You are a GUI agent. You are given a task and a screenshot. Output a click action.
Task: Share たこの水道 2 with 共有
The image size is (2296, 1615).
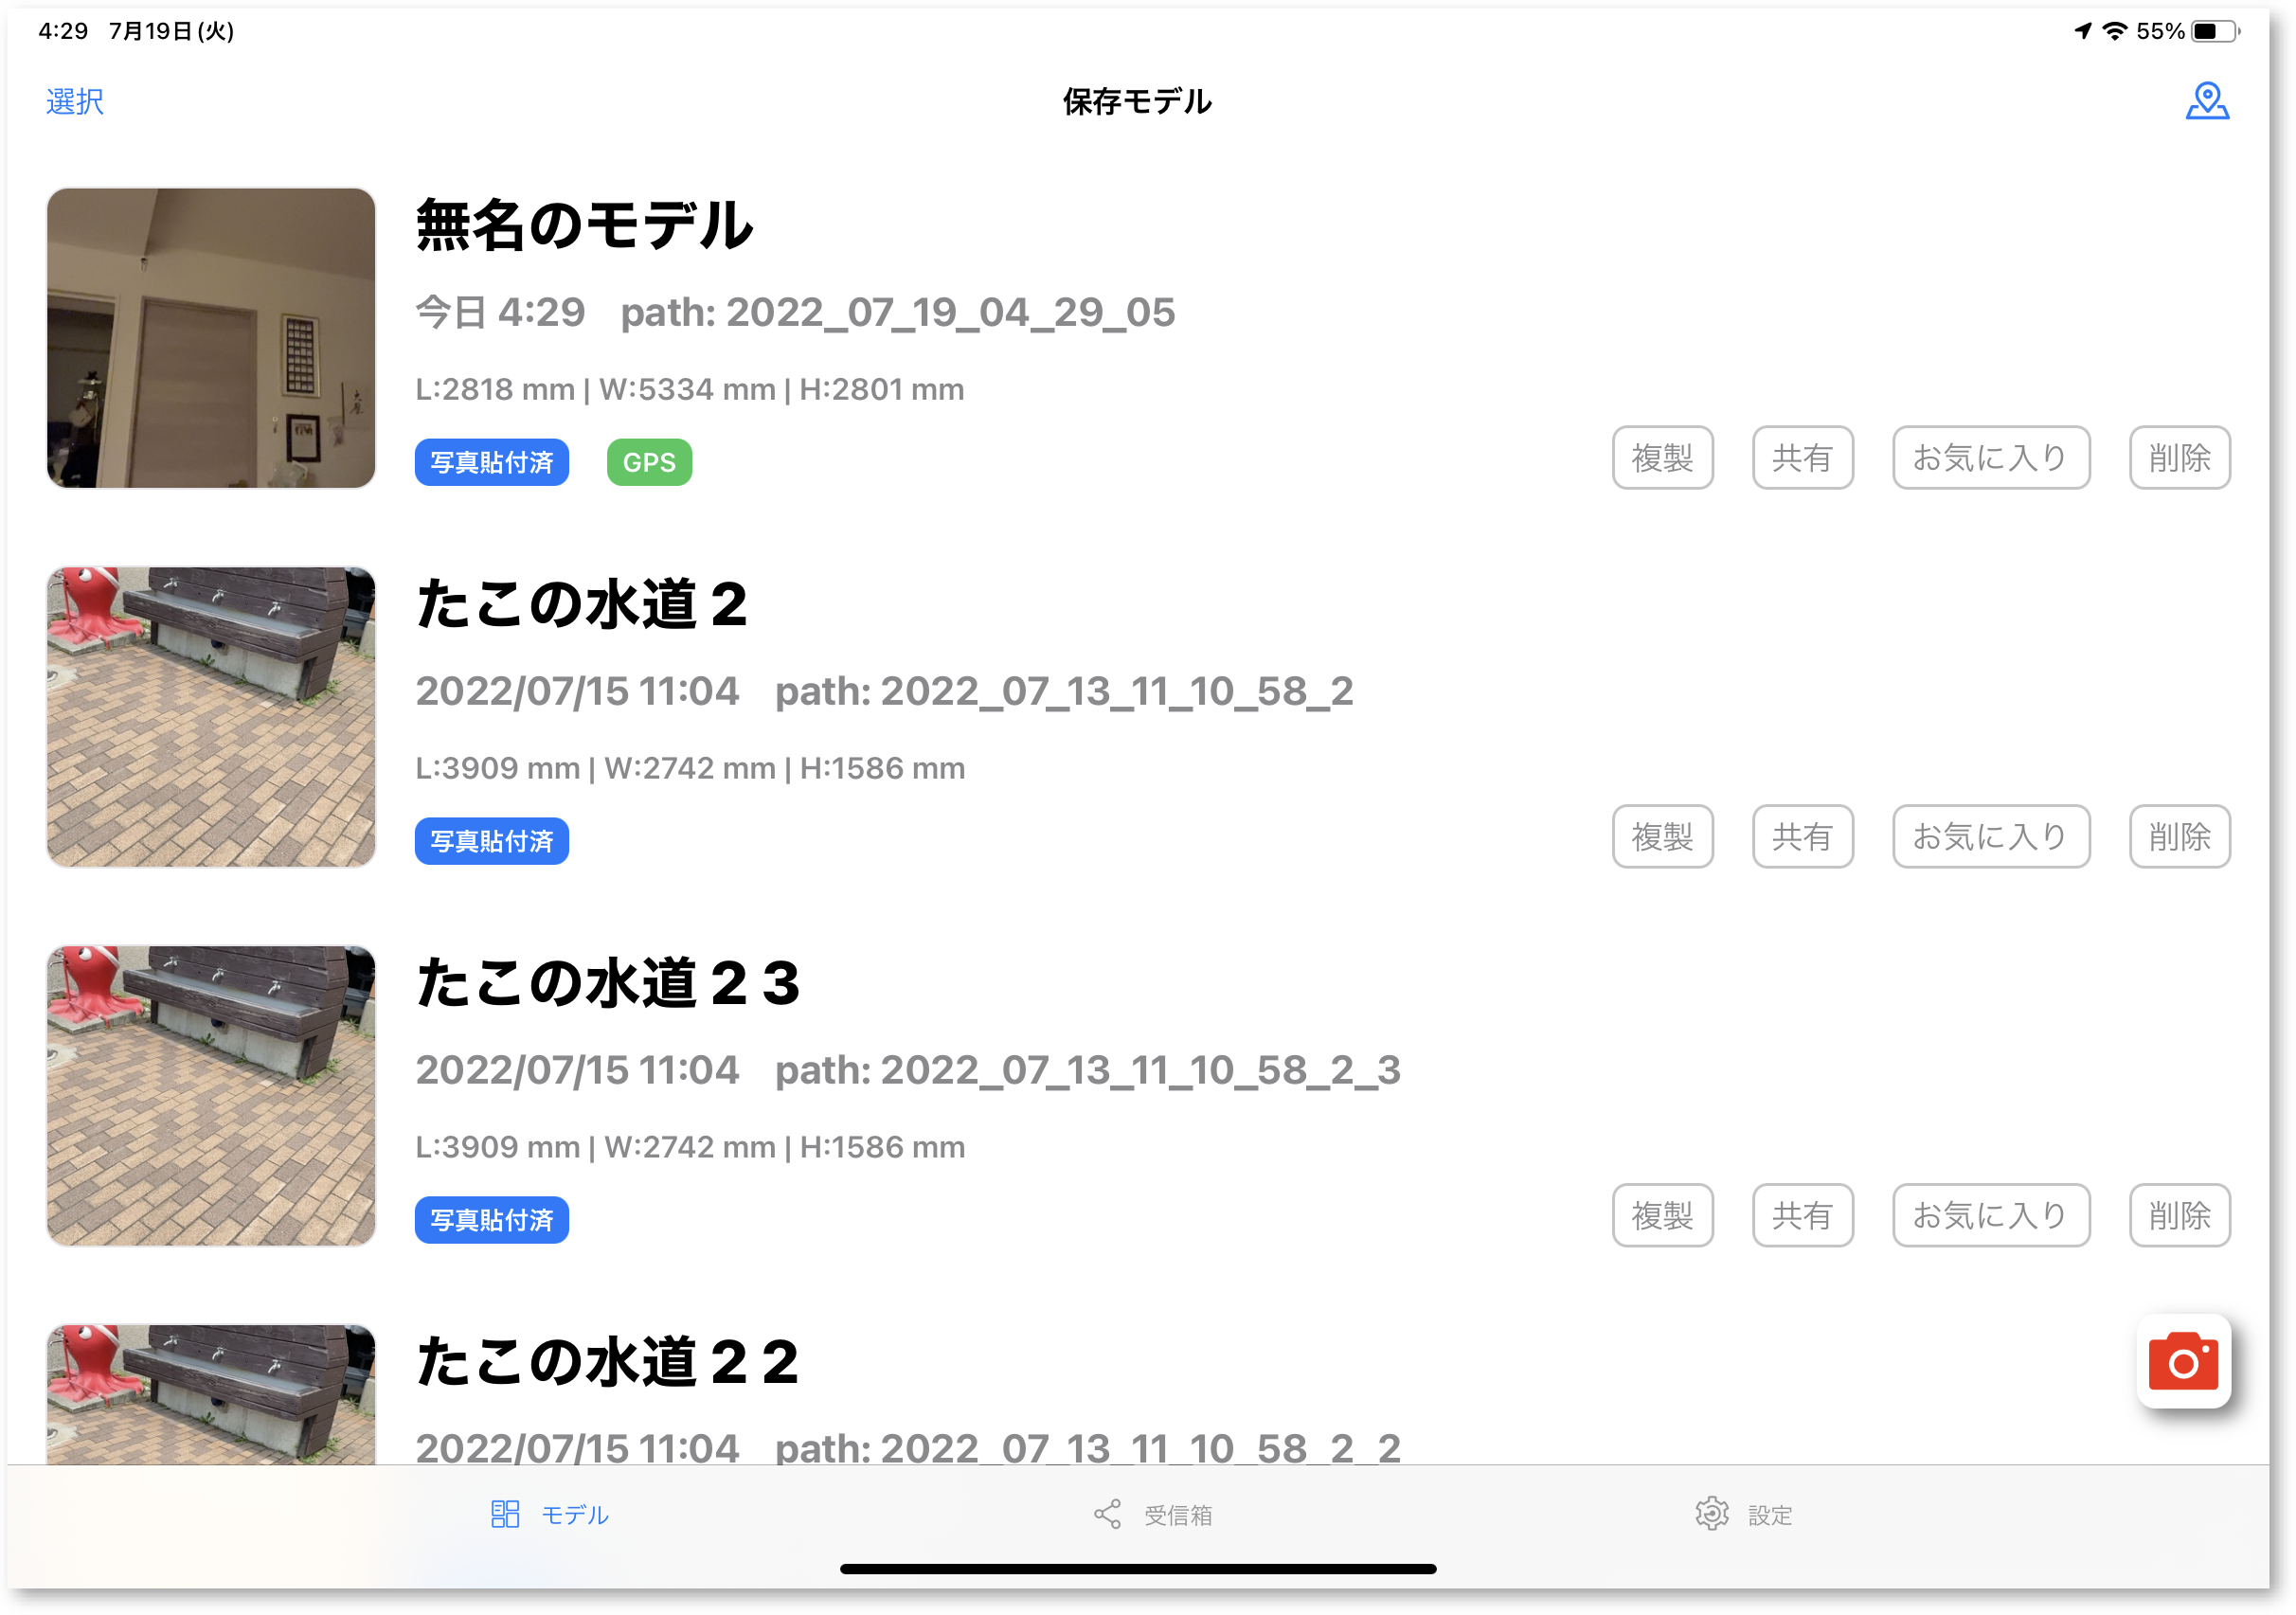[x=1802, y=836]
